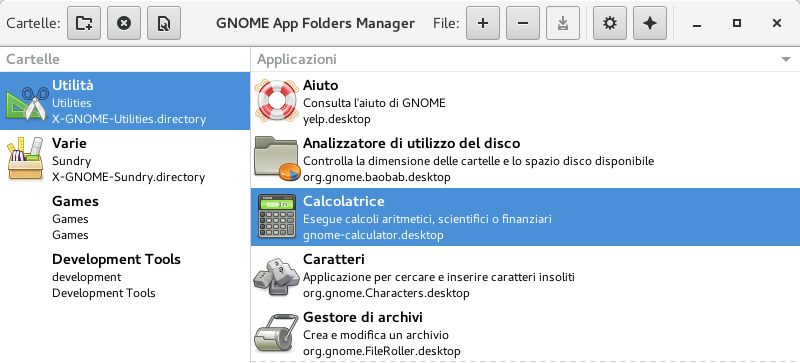Screen dimensions: 800x363
Task: Select Analizzatore di utilizzo del disco
Action: point(411,143)
